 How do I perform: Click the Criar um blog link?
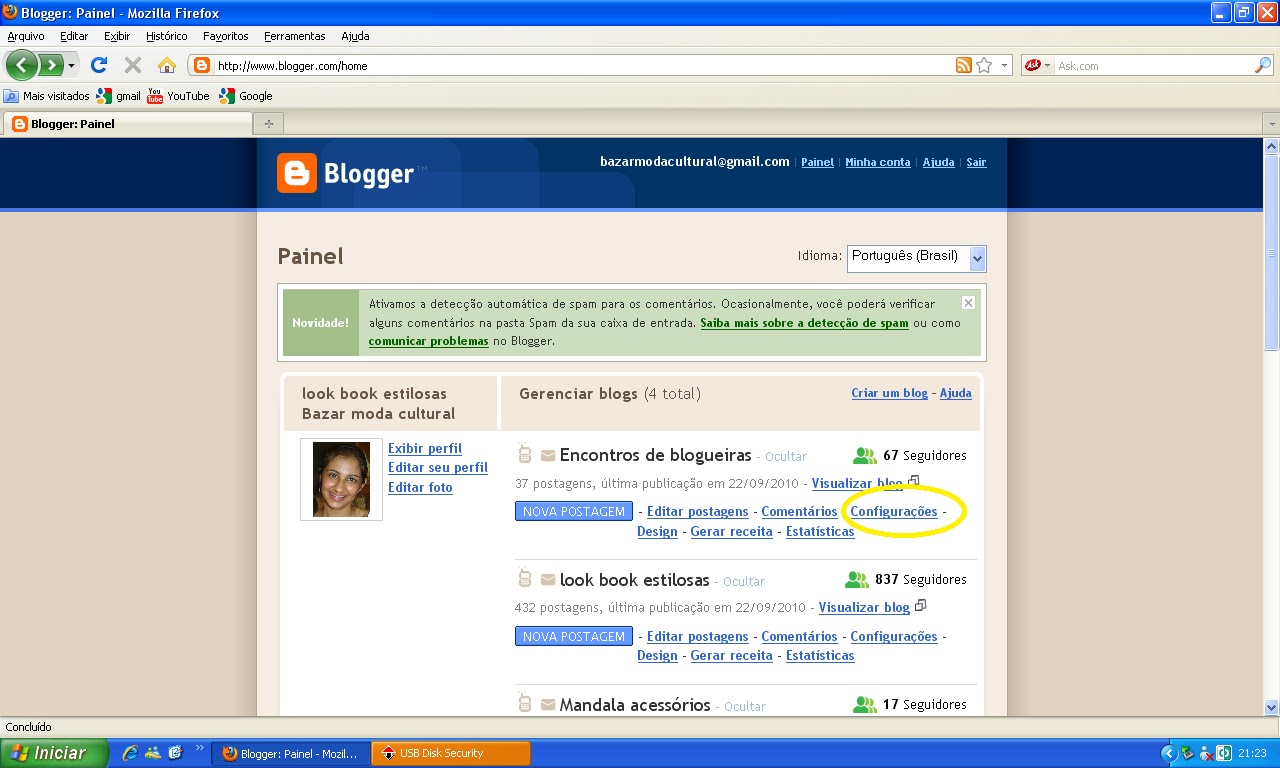[x=889, y=393]
